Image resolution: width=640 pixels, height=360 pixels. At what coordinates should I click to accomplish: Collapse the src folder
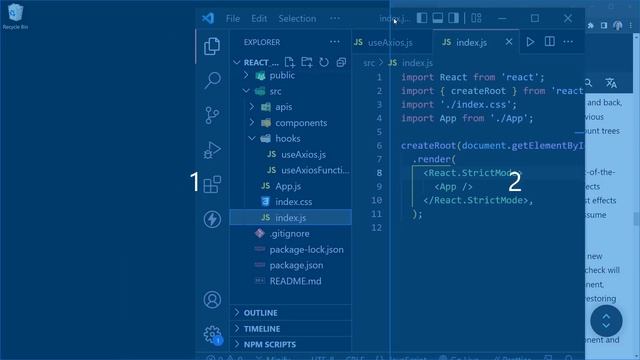(x=246, y=91)
